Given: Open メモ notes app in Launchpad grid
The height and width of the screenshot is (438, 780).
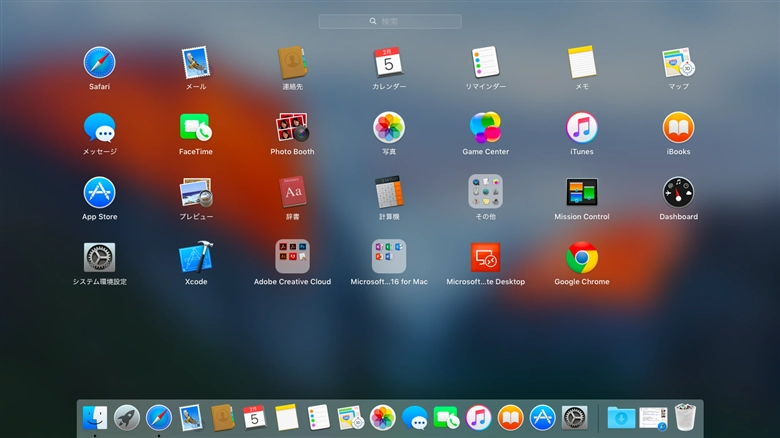Looking at the screenshot, I should click(x=582, y=63).
